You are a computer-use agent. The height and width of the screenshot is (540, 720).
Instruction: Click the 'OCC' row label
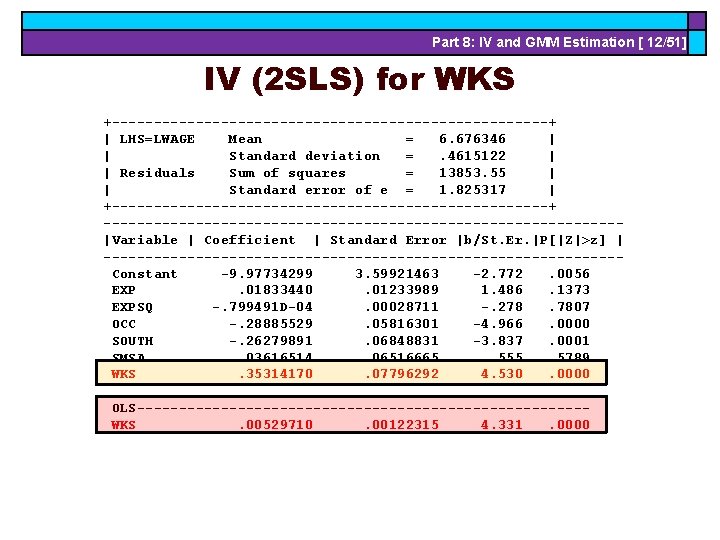coord(124,324)
